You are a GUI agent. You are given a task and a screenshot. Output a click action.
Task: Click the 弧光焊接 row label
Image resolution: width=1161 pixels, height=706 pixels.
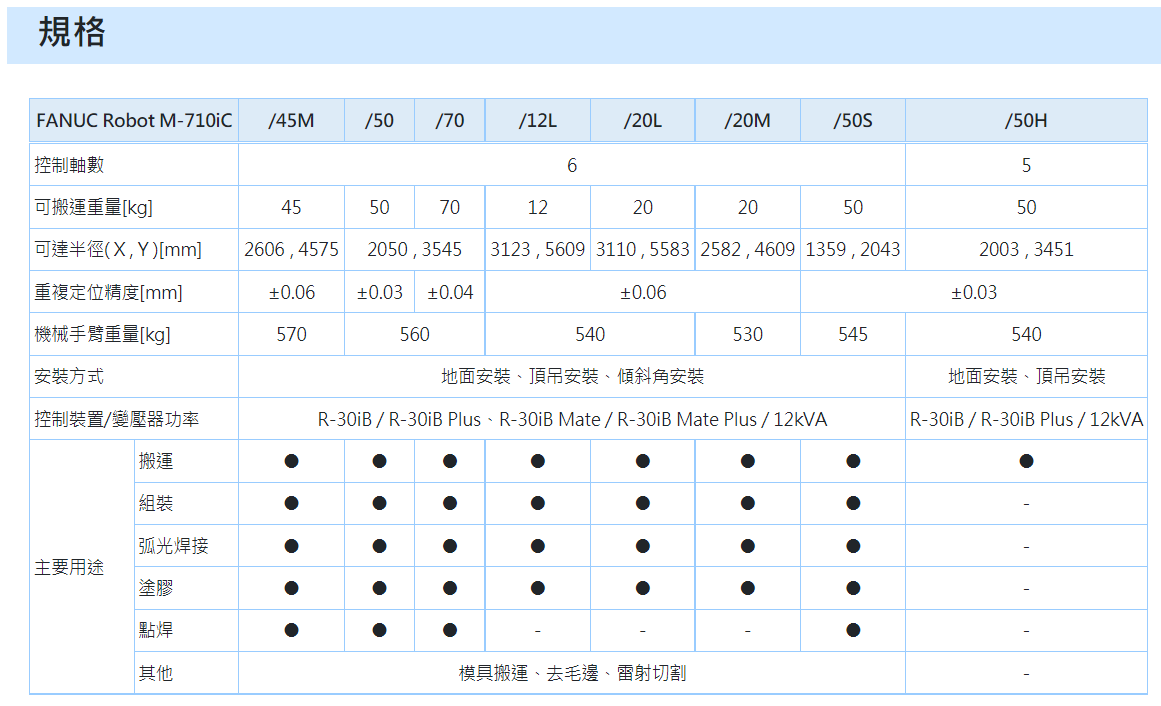tap(174, 546)
